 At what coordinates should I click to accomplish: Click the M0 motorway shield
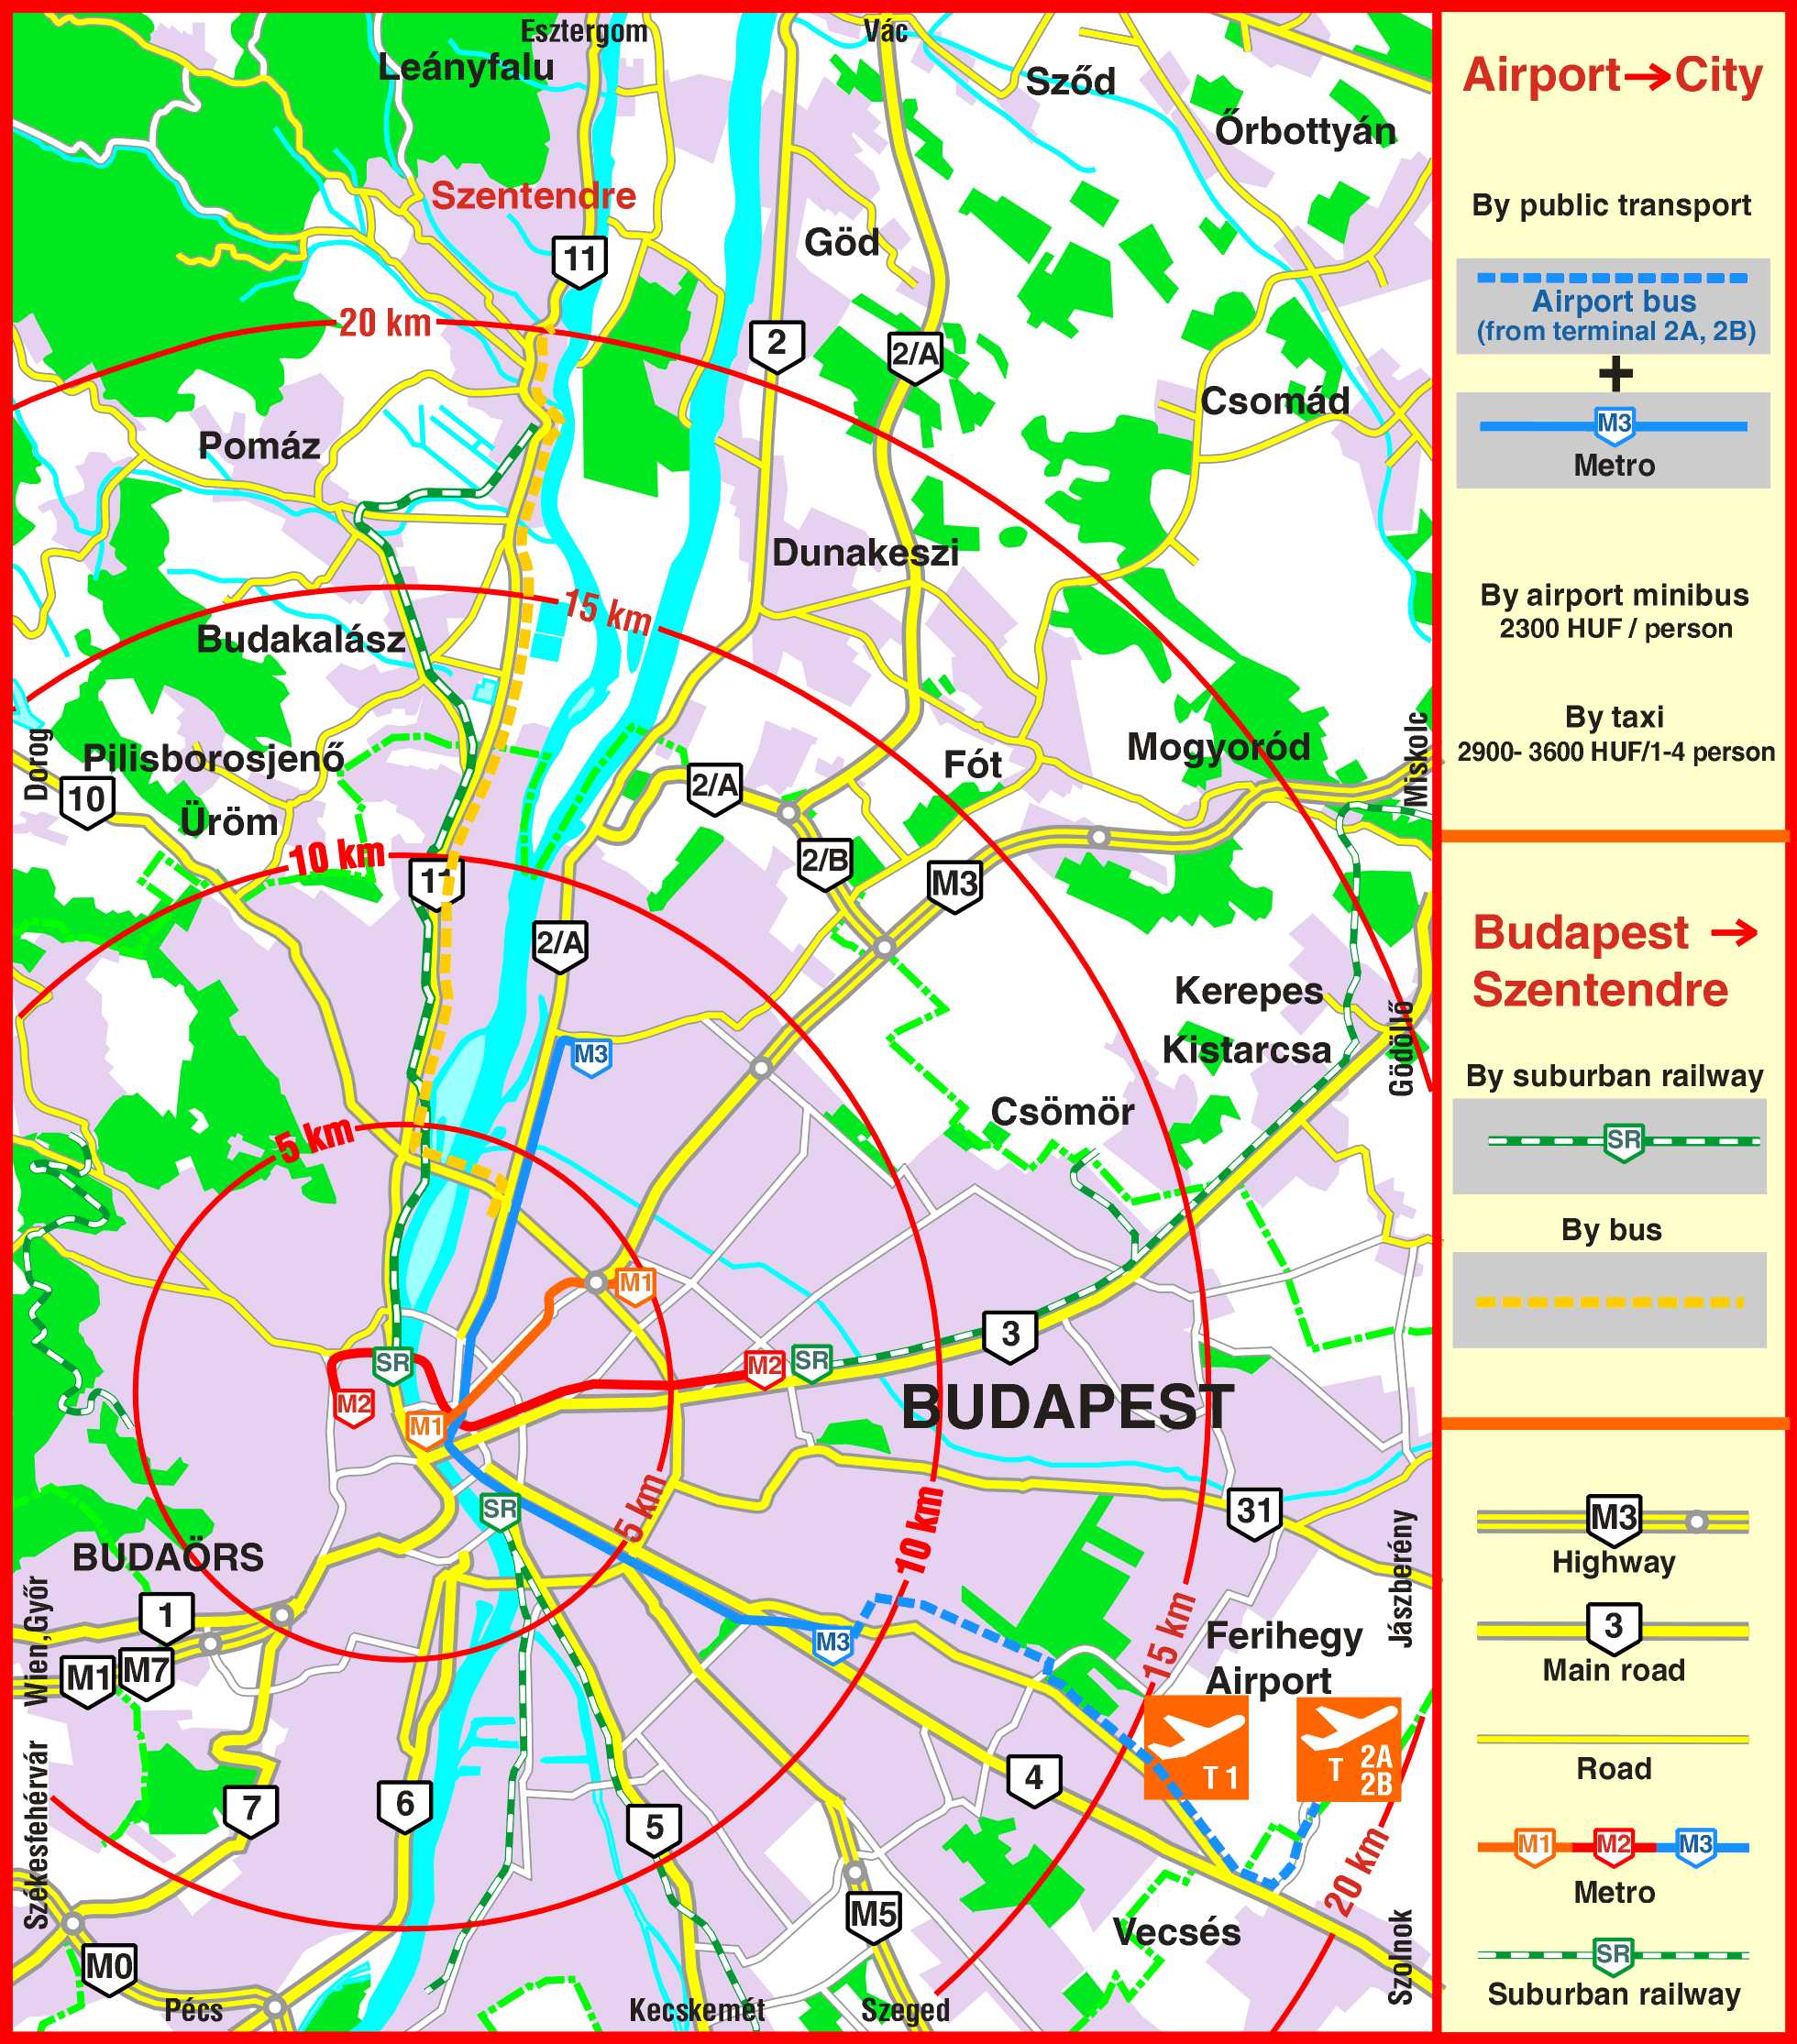point(108,1971)
